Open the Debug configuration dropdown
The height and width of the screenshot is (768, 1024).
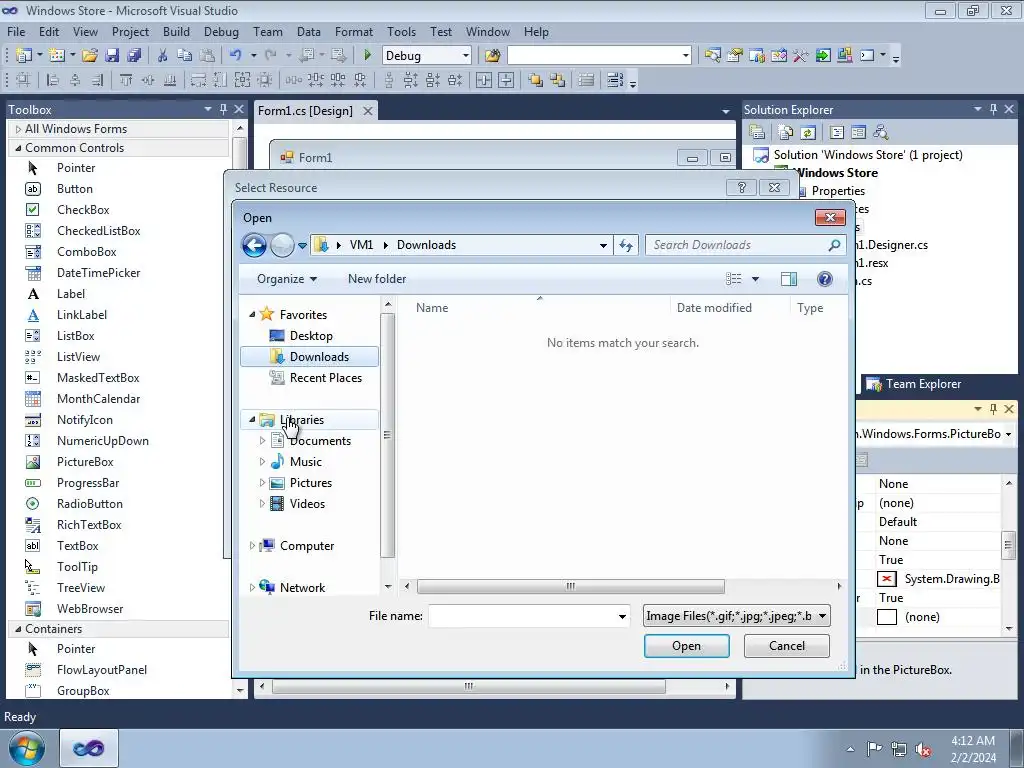[x=466, y=56]
